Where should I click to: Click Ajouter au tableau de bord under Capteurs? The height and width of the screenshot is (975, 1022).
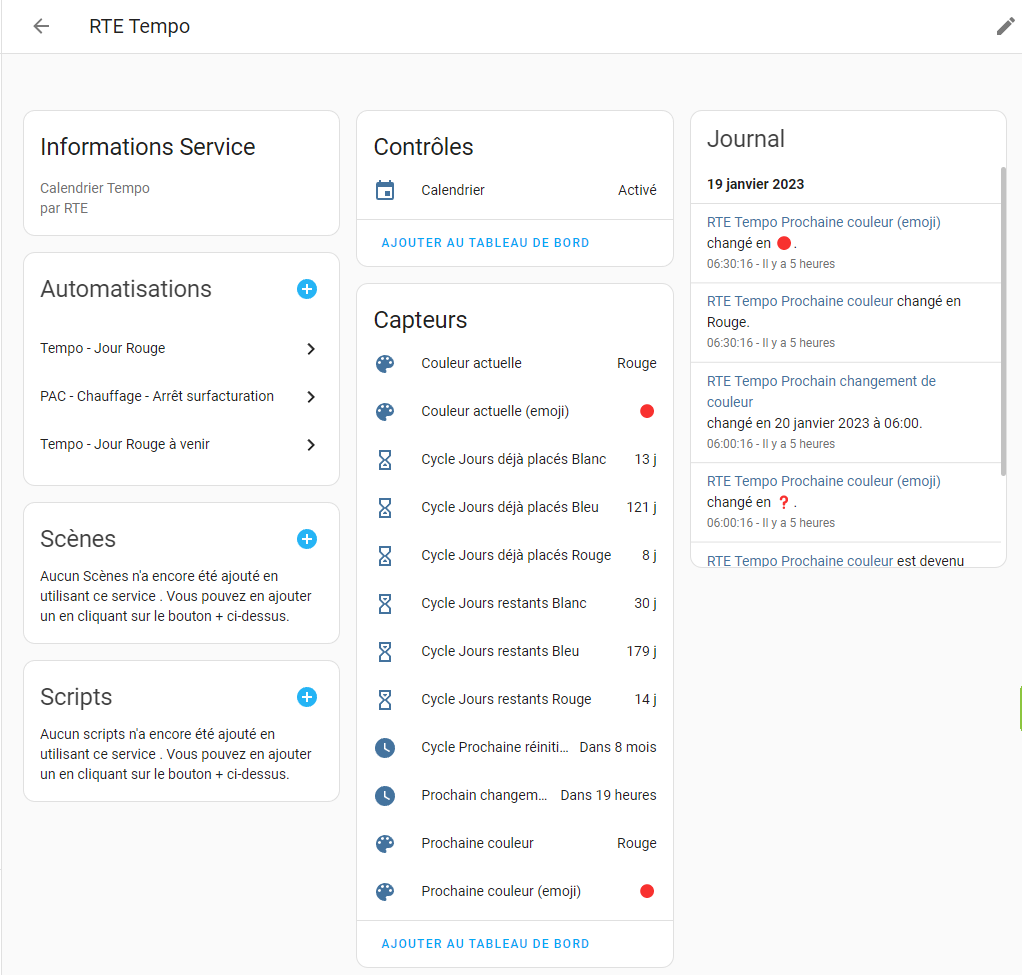(485, 943)
